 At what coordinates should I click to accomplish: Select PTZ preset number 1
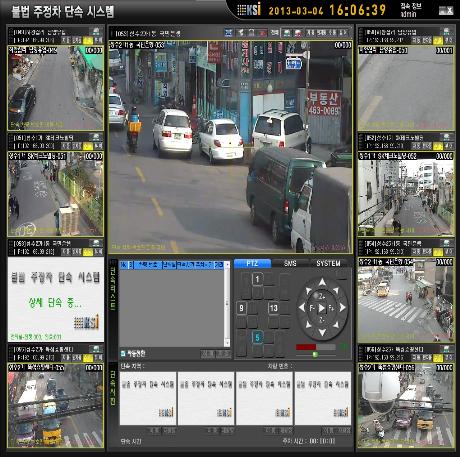click(x=257, y=279)
